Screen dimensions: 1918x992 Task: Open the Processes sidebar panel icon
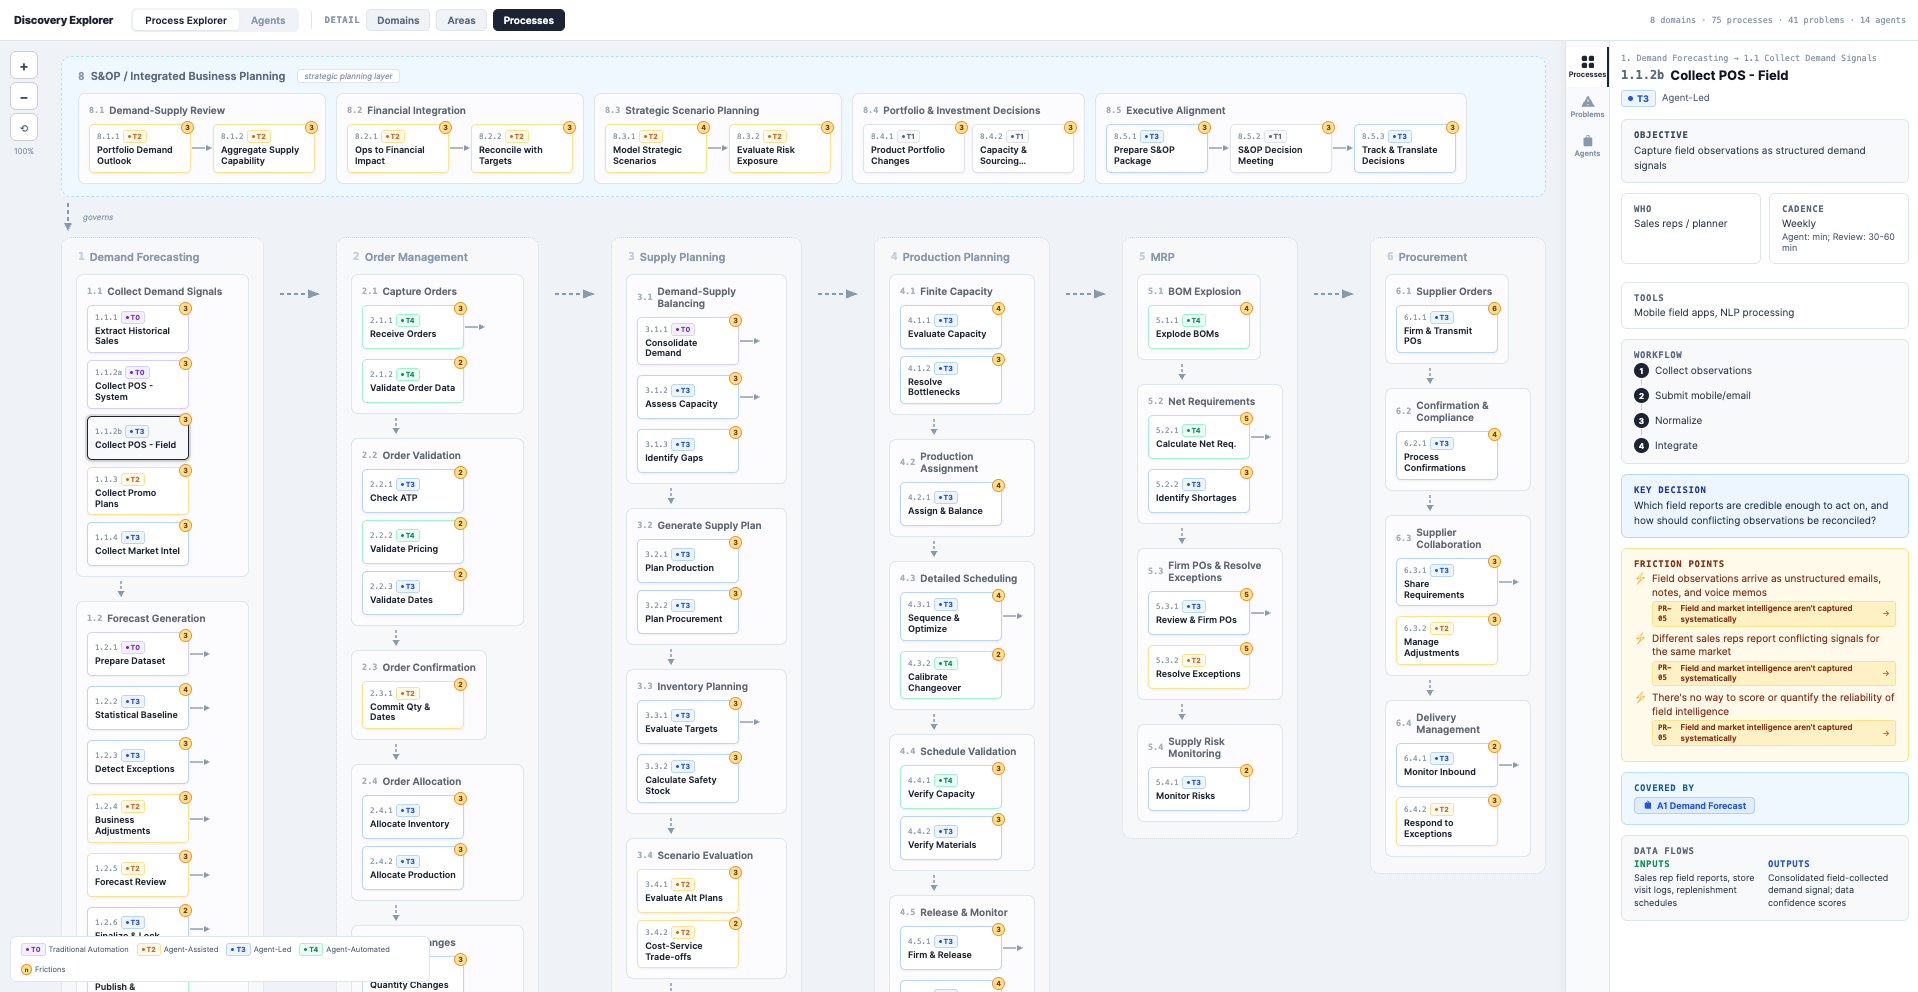[x=1587, y=66]
